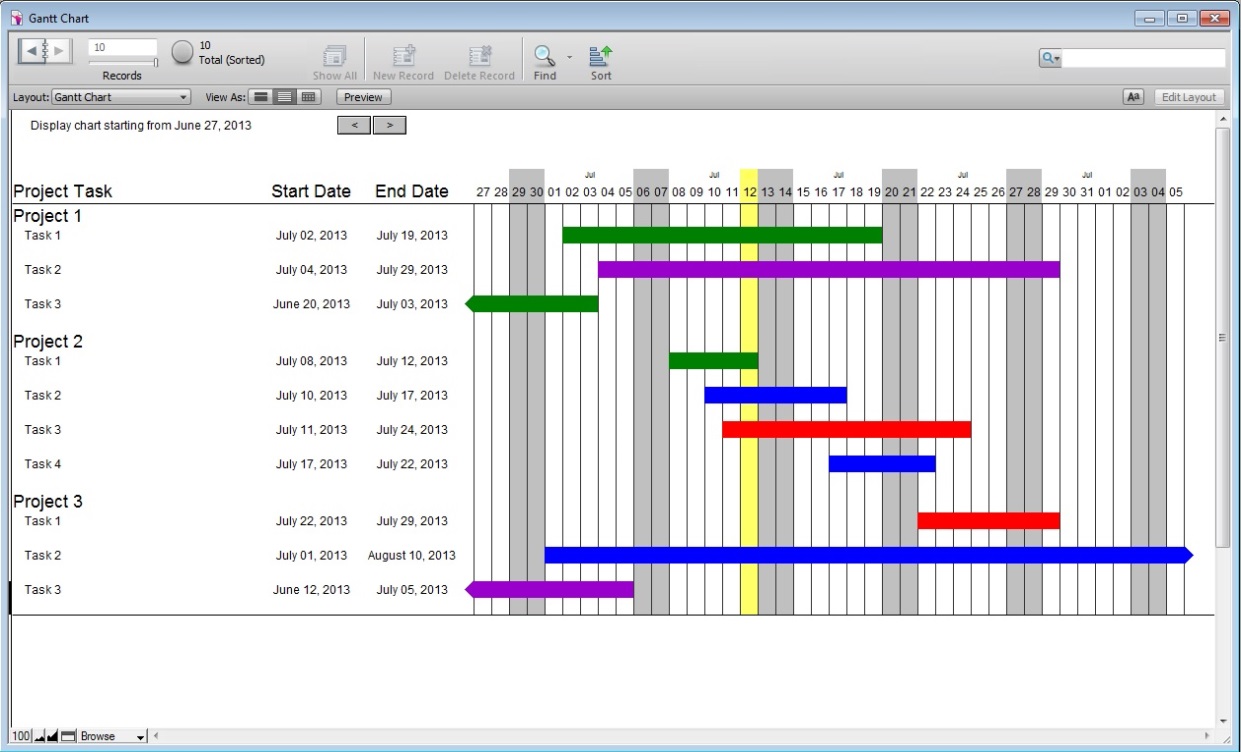Expand the Find options arrow

click(569, 57)
